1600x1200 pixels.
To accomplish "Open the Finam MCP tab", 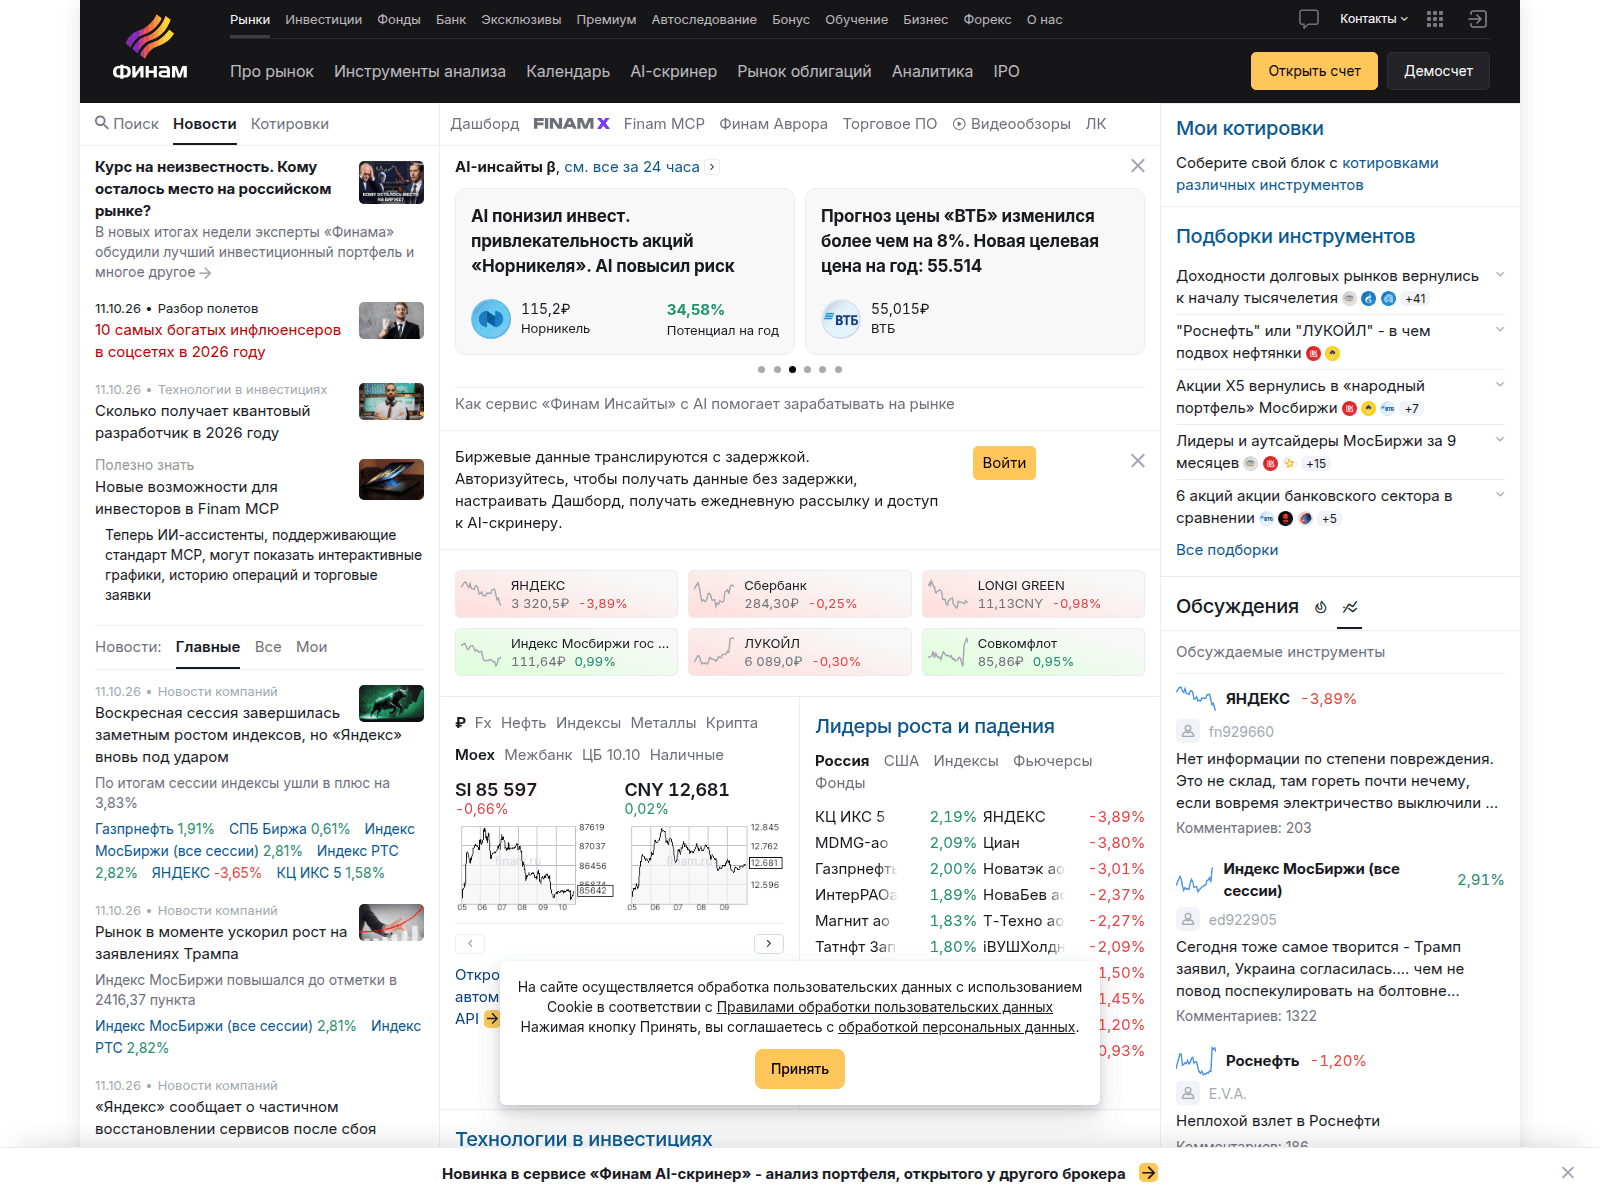I will [x=664, y=124].
